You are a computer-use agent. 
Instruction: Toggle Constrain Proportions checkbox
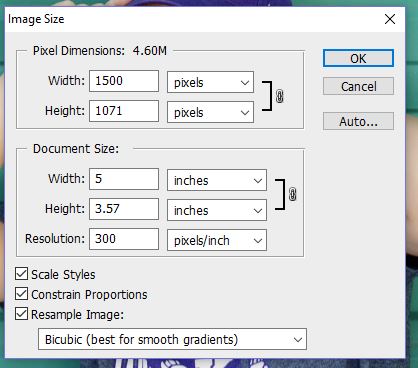(21, 294)
